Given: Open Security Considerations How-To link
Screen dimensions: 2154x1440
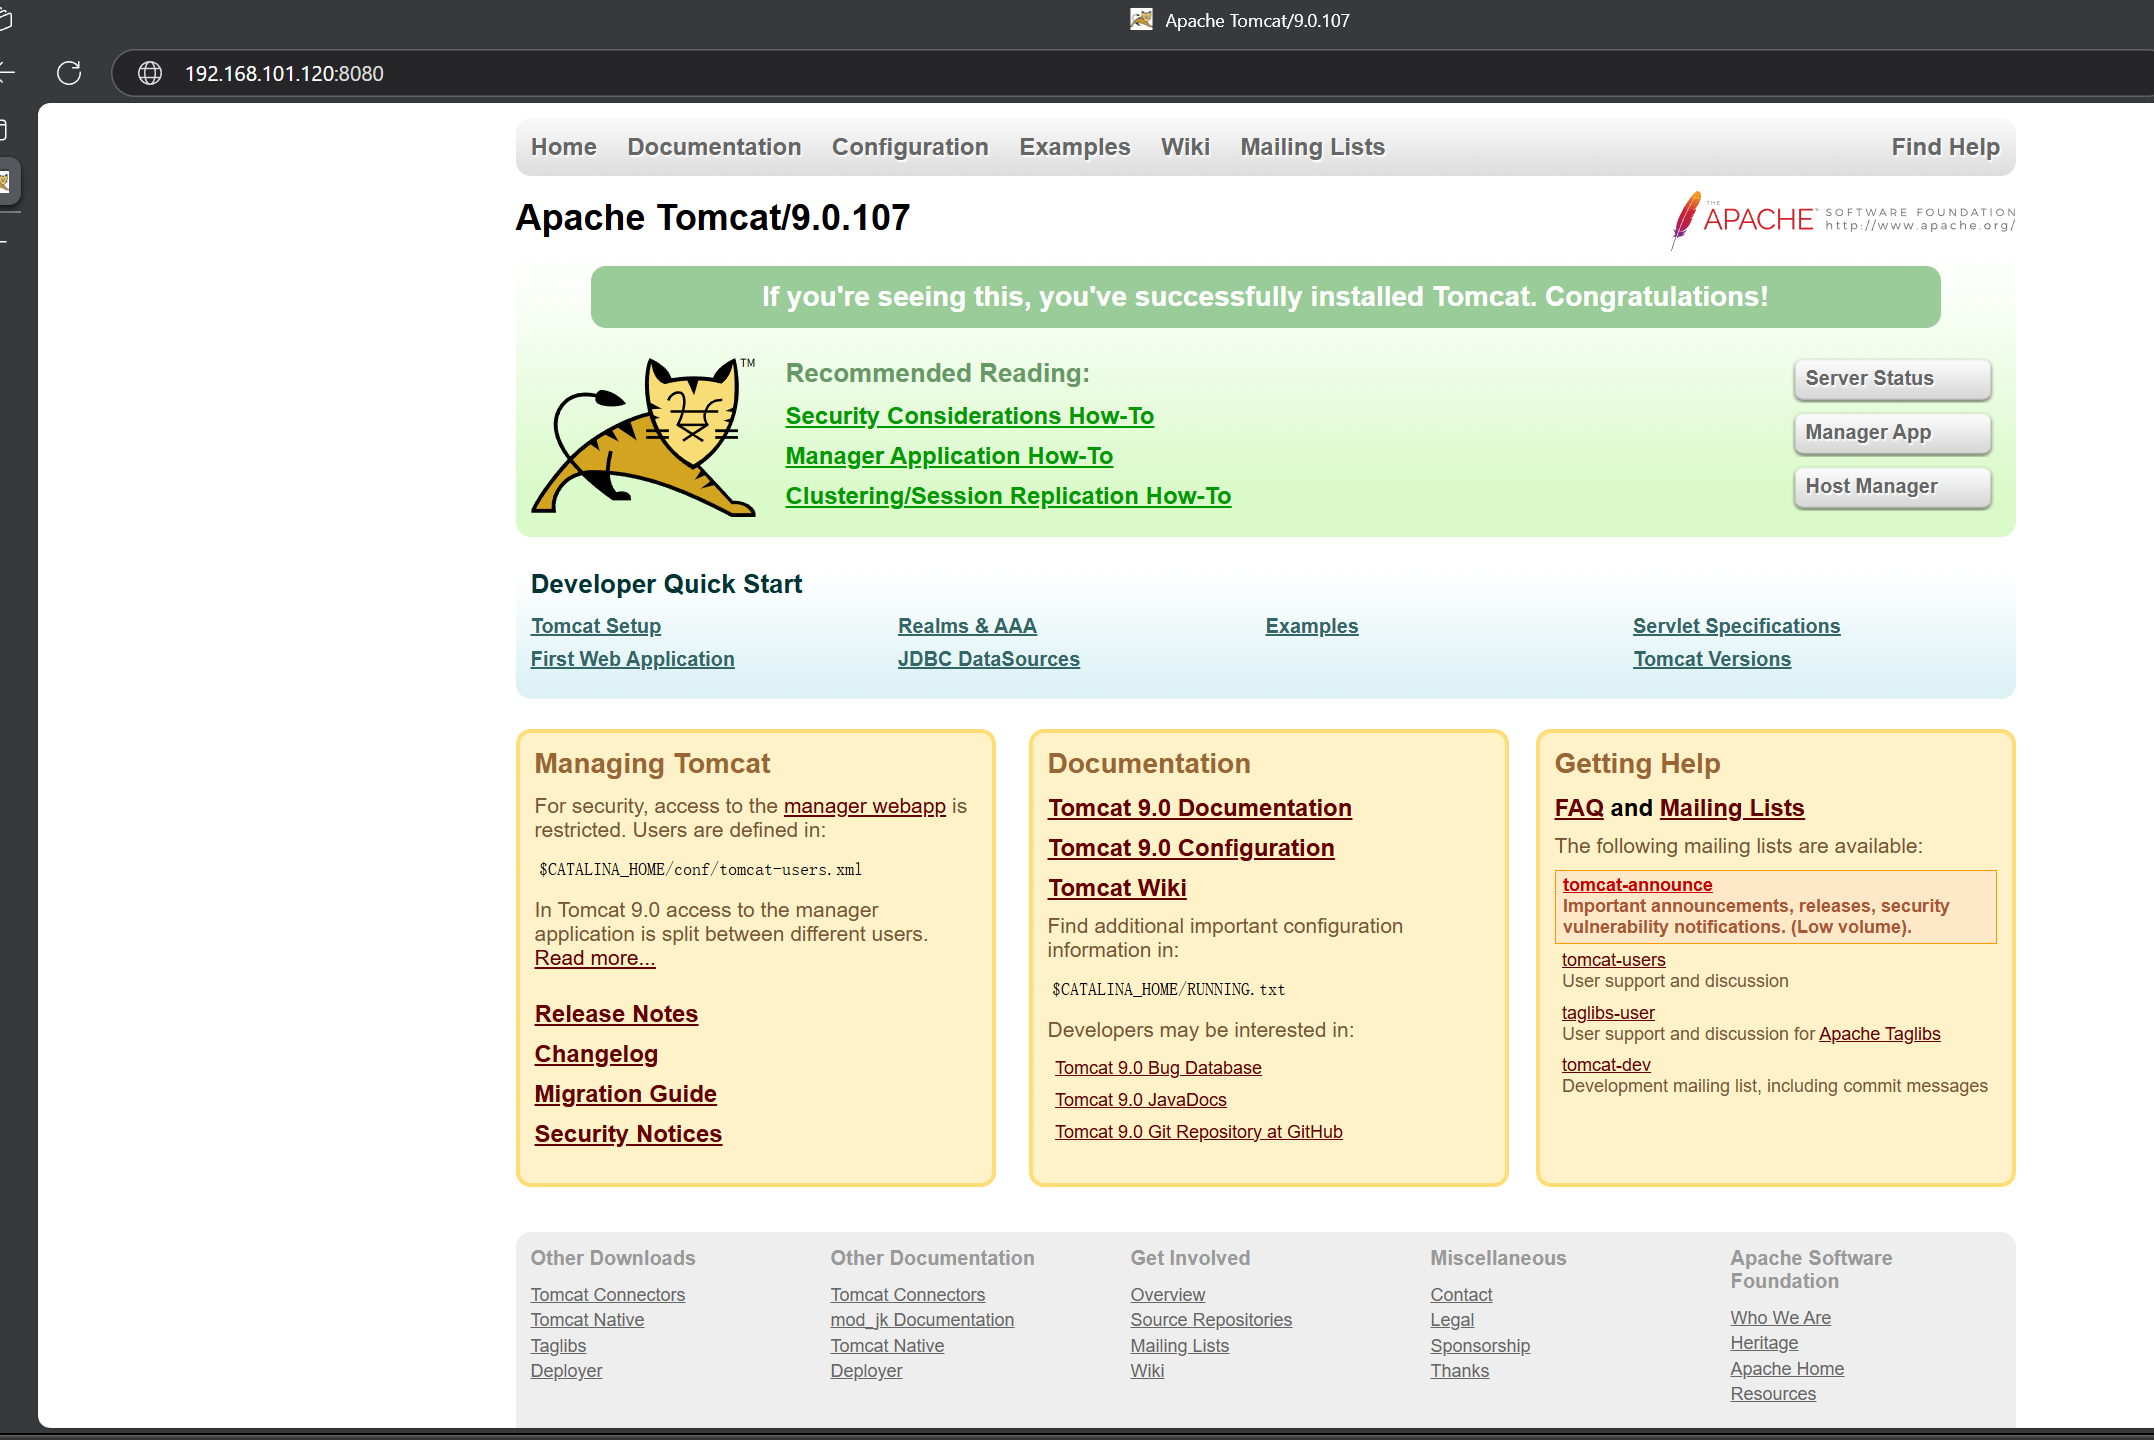Looking at the screenshot, I should pyautogui.click(x=970, y=416).
